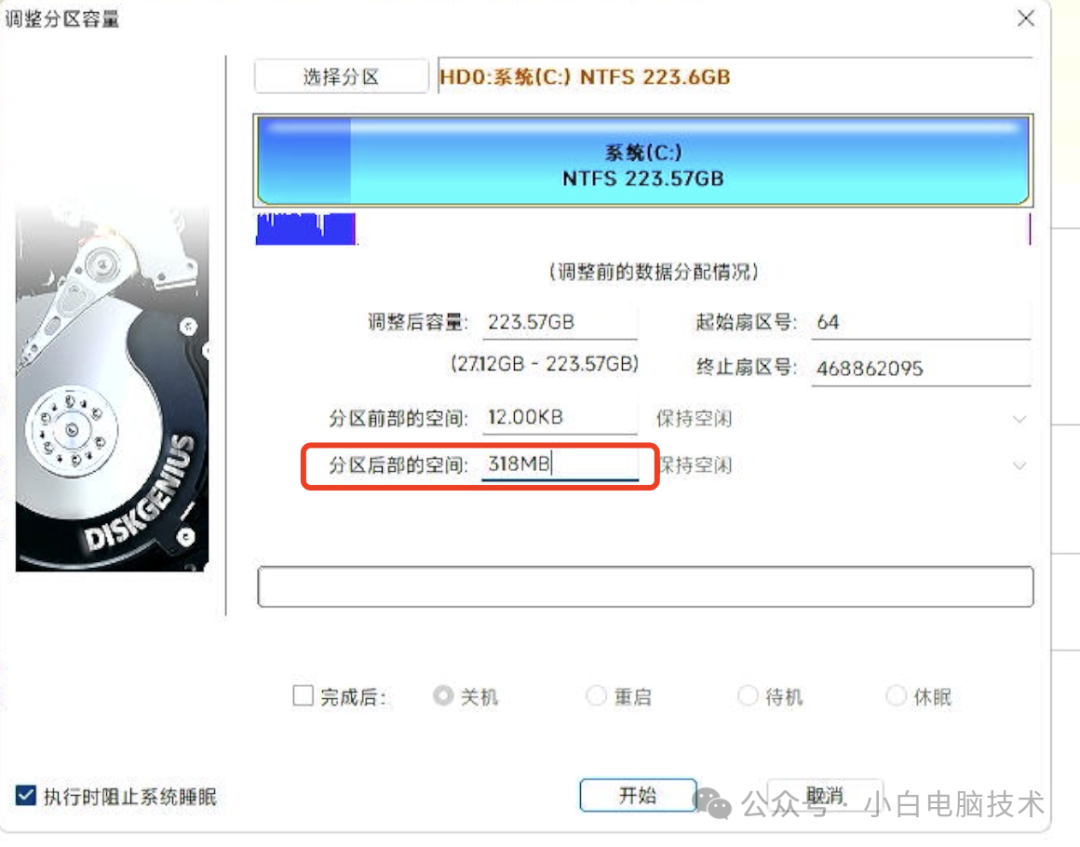1080x847 pixels.
Task: Select the 待机 radio option
Action: coord(748,696)
